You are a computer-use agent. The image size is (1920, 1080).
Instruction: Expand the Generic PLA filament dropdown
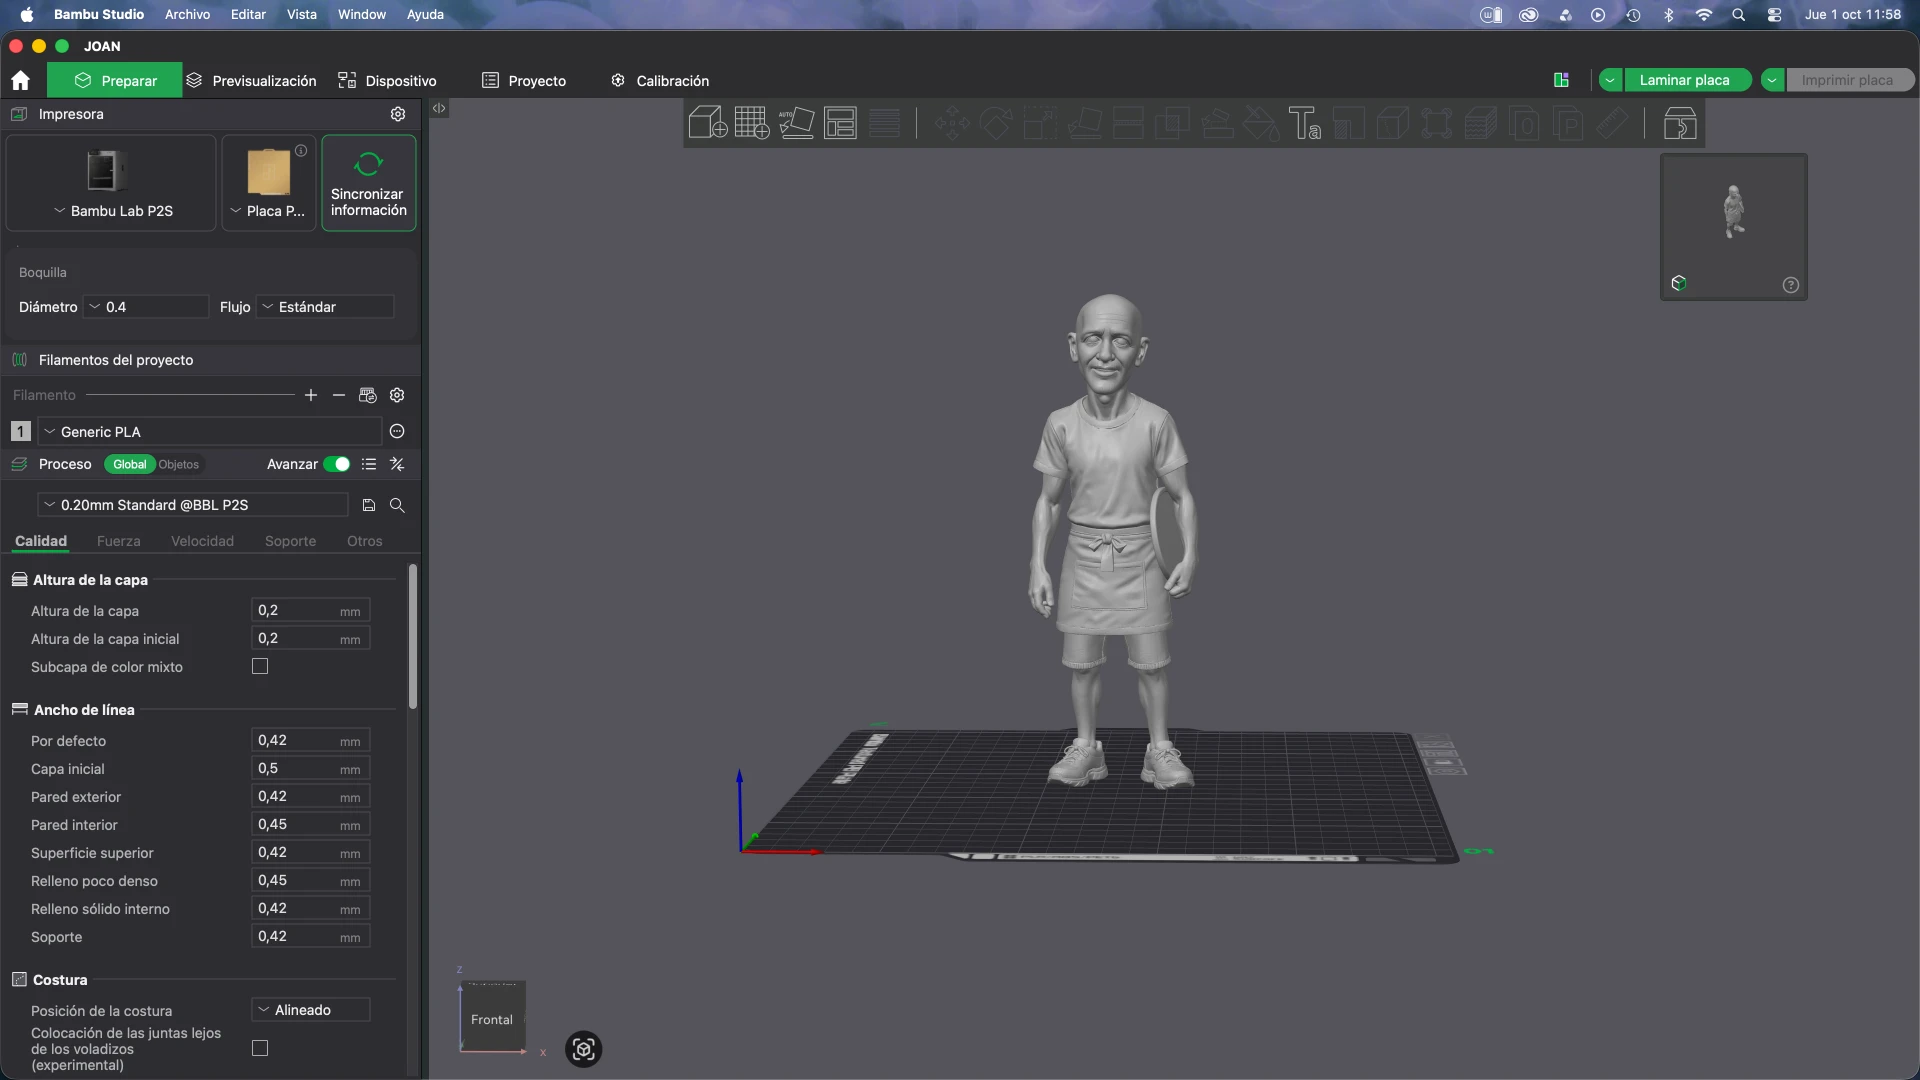(210, 432)
